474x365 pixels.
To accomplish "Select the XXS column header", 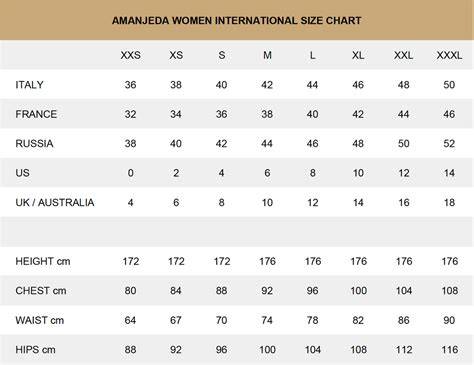I will coord(131,55).
